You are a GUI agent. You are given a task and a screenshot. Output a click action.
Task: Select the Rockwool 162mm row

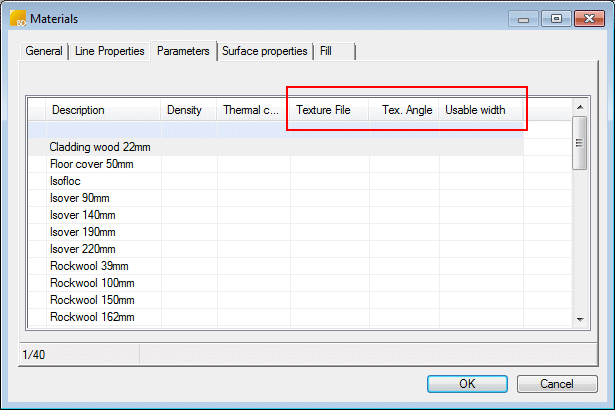[92, 317]
